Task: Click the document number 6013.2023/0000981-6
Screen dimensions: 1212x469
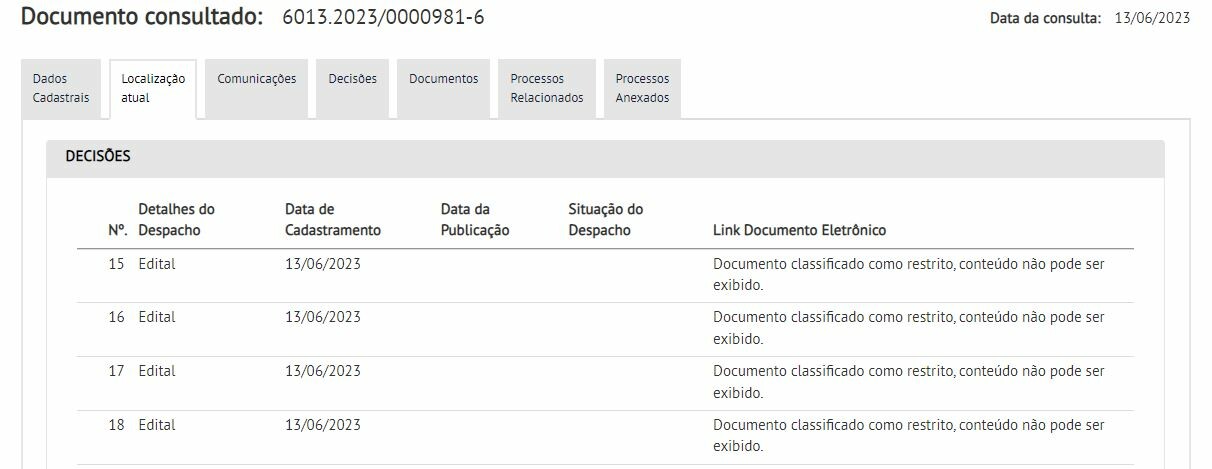Action: coord(383,18)
